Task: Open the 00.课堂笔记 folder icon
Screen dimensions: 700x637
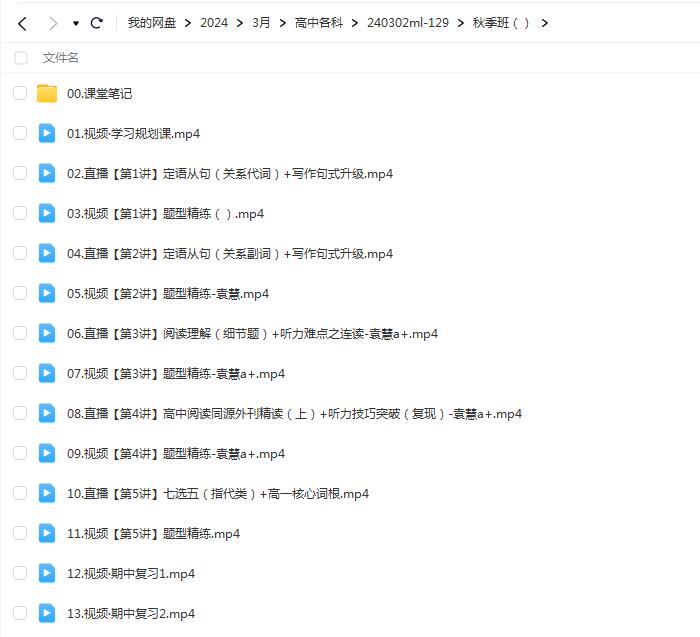Action: click(x=47, y=94)
